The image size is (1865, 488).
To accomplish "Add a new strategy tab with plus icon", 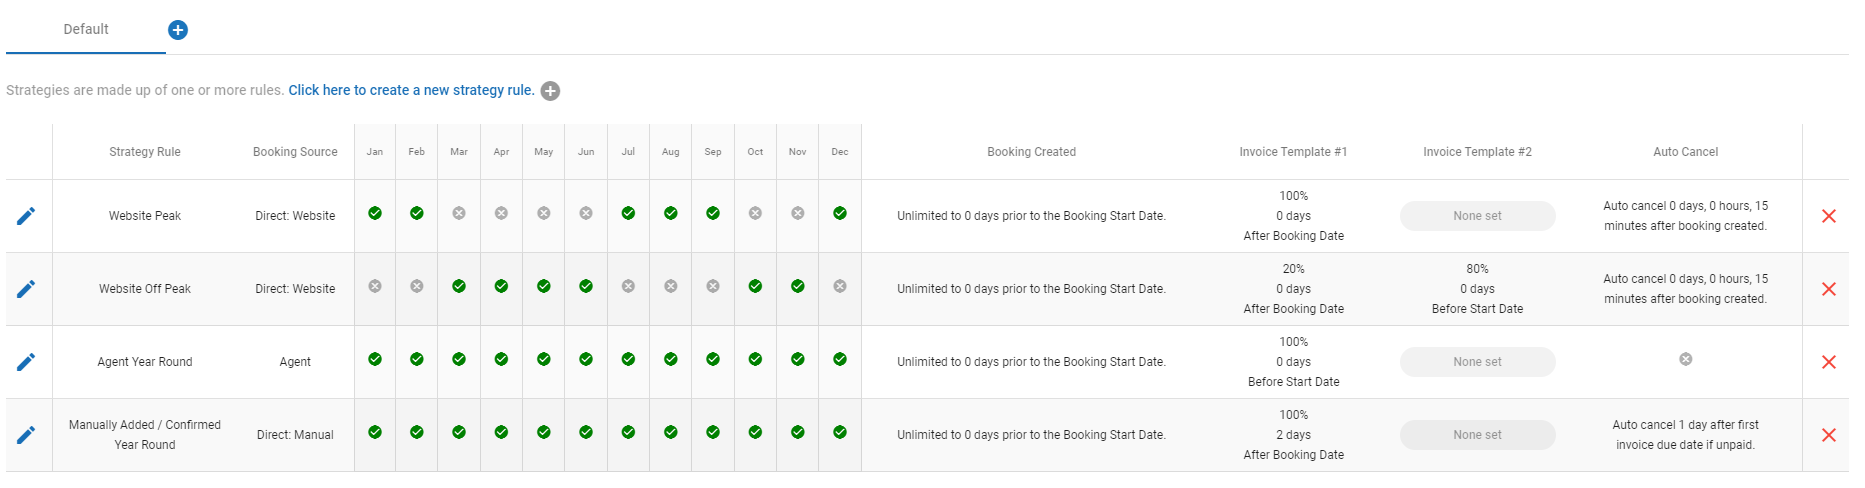I will pos(178,30).
